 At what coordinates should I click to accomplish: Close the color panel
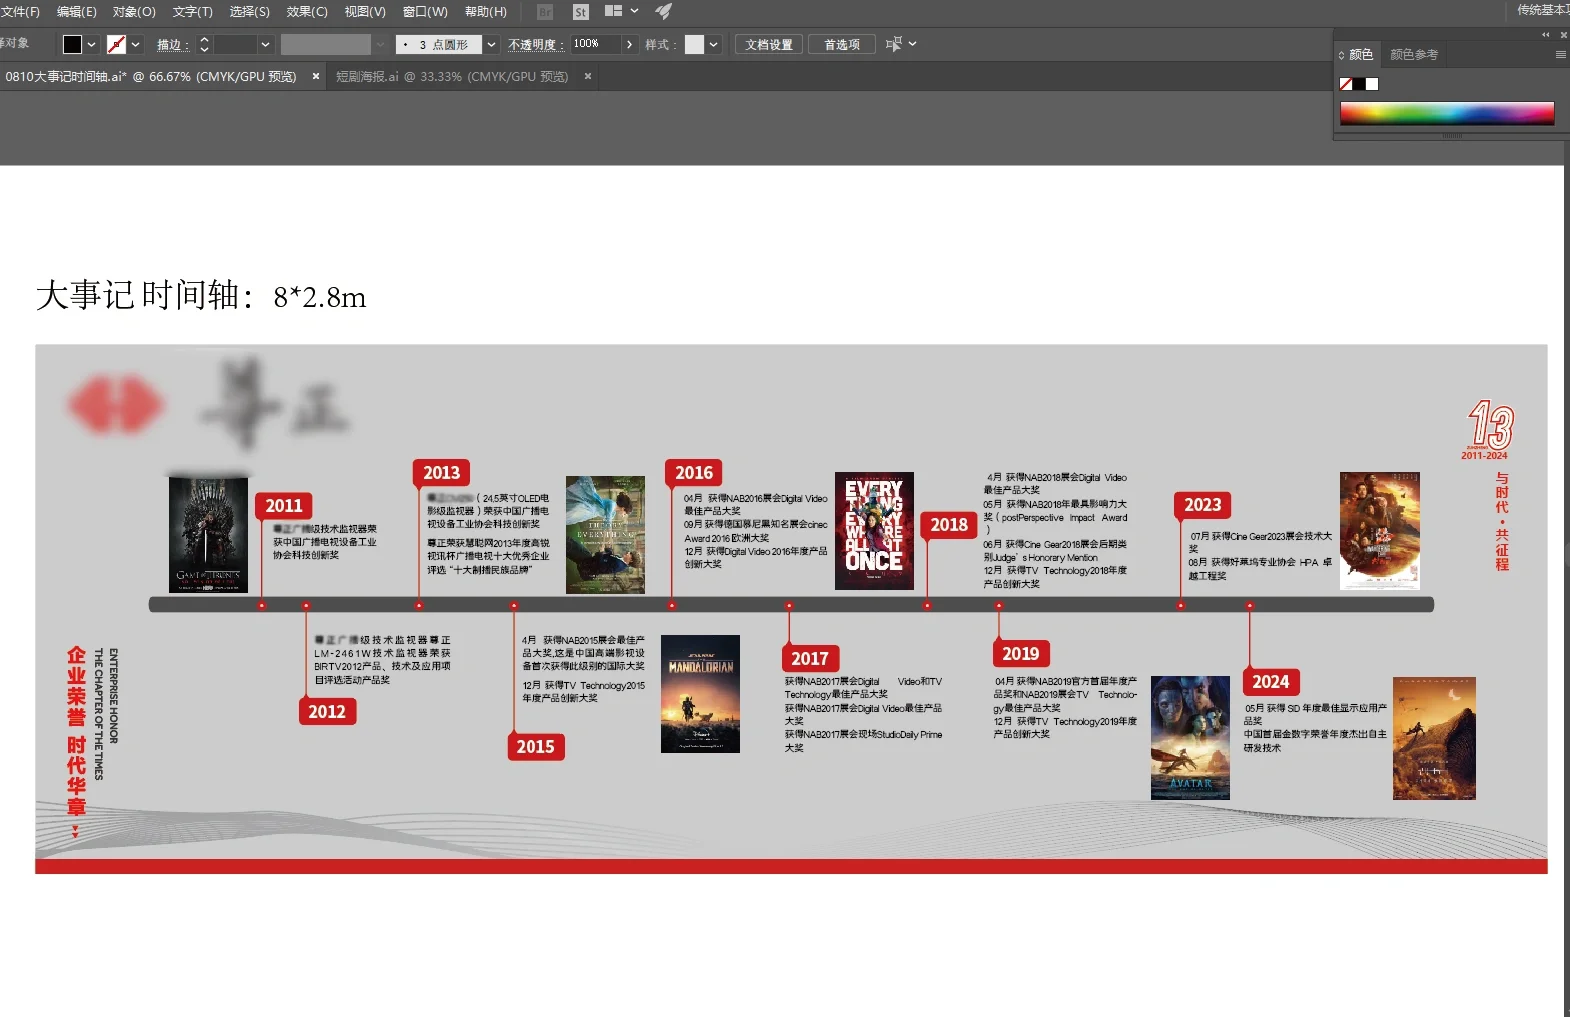[x=1563, y=35]
